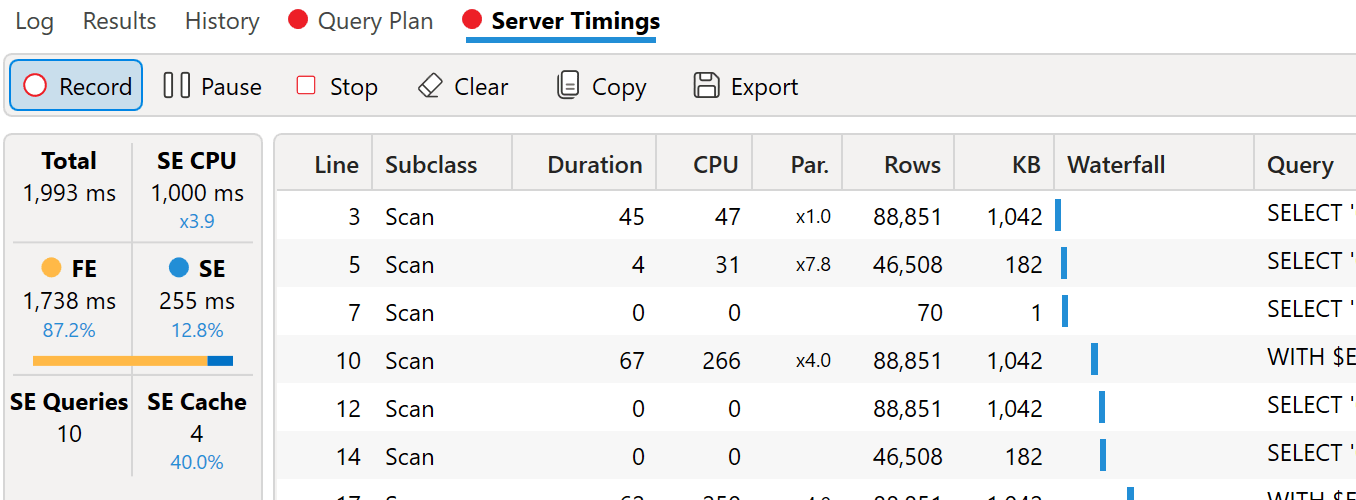Switch to the Results tab
Screen dimensions: 1356x500
pos(120,21)
